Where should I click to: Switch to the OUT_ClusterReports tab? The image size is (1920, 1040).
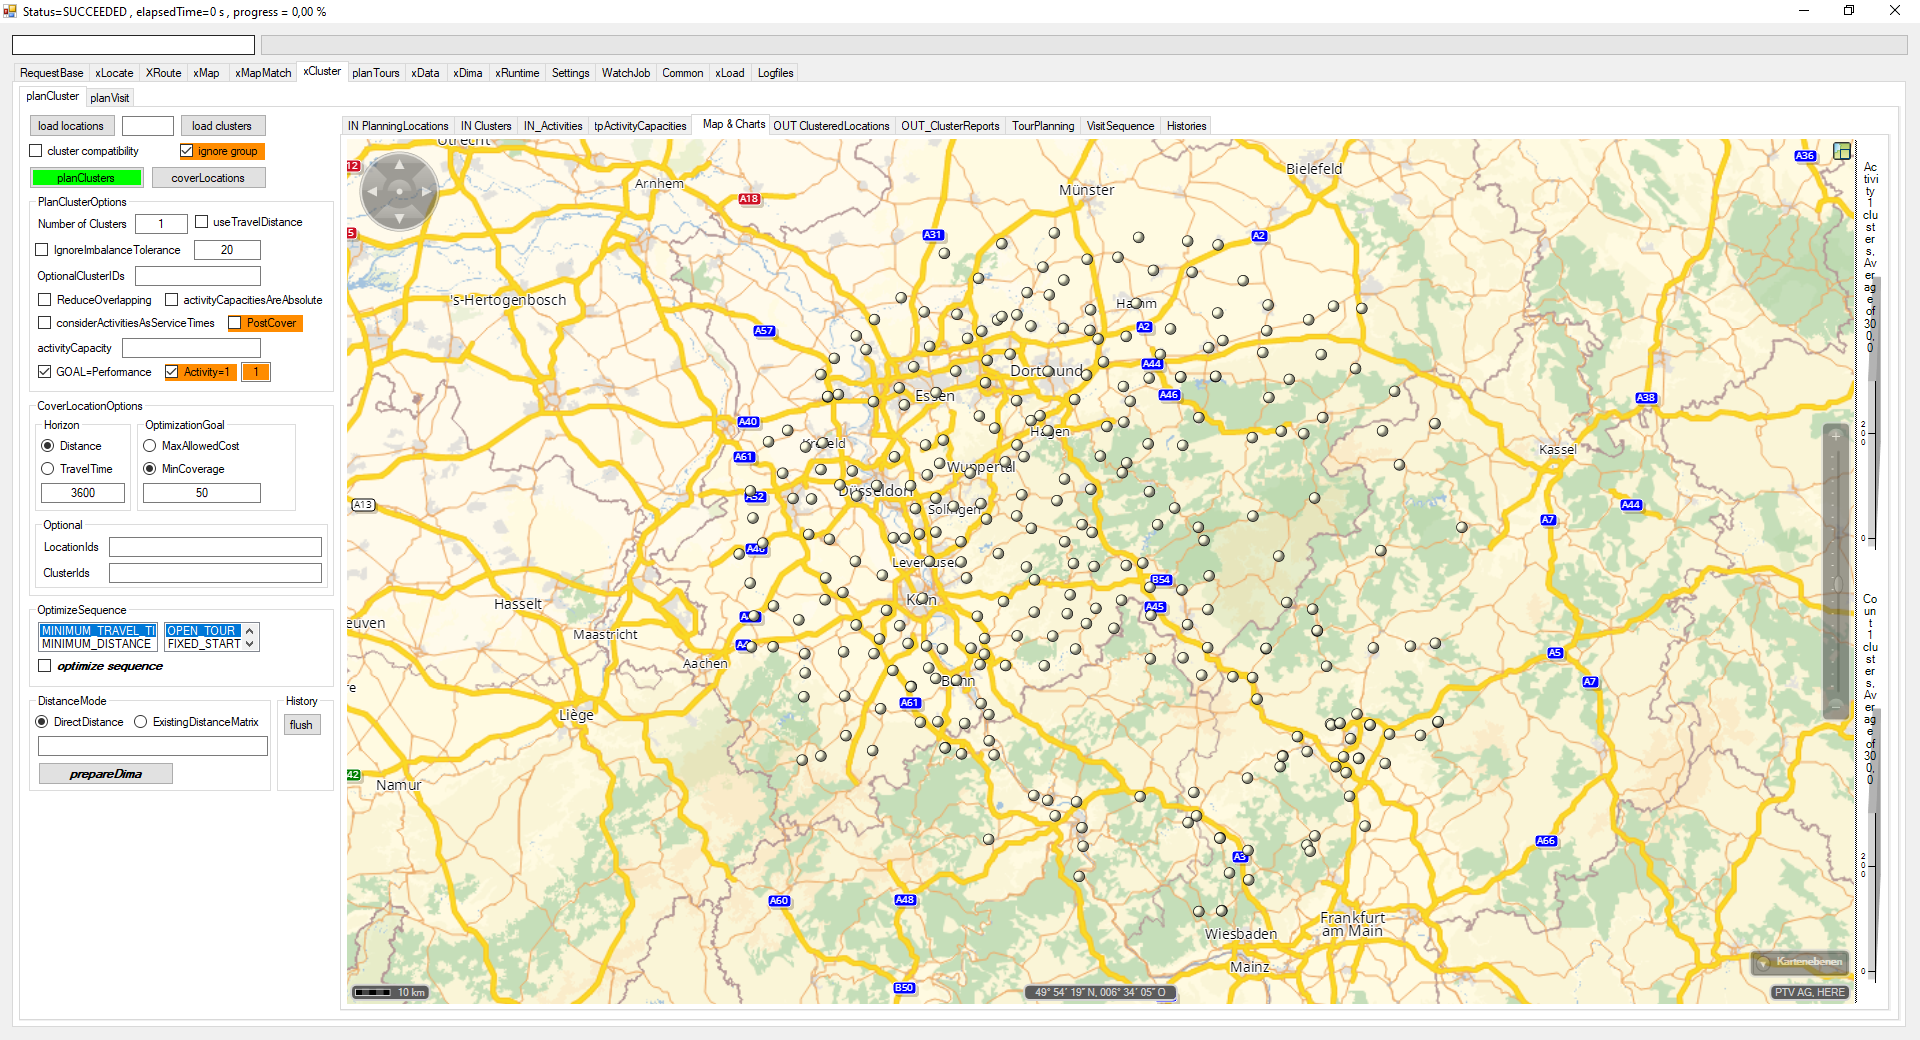(949, 126)
